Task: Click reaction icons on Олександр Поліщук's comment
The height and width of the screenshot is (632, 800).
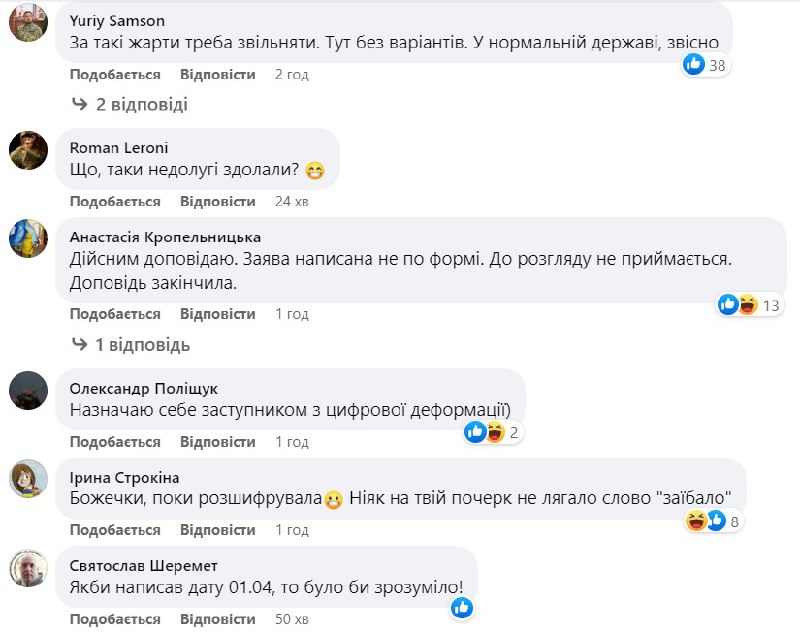Action: [x=485, y=432]
